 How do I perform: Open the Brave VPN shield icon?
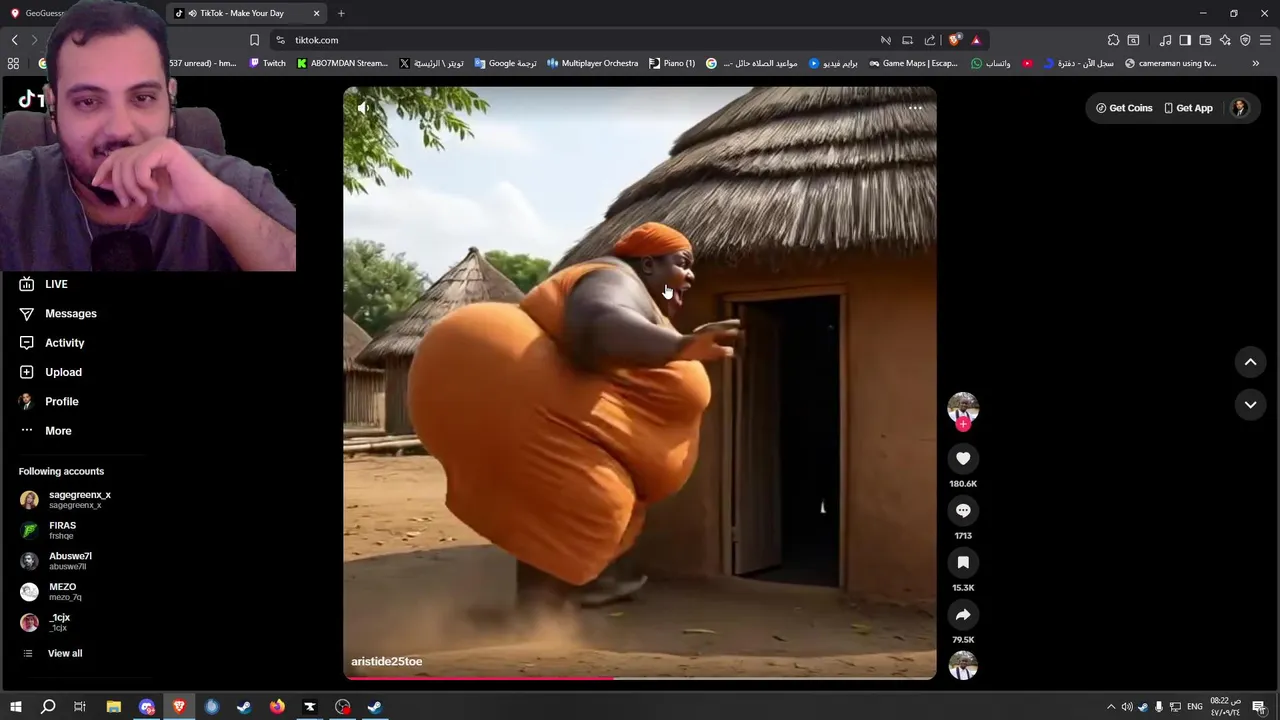[1245, 40]
